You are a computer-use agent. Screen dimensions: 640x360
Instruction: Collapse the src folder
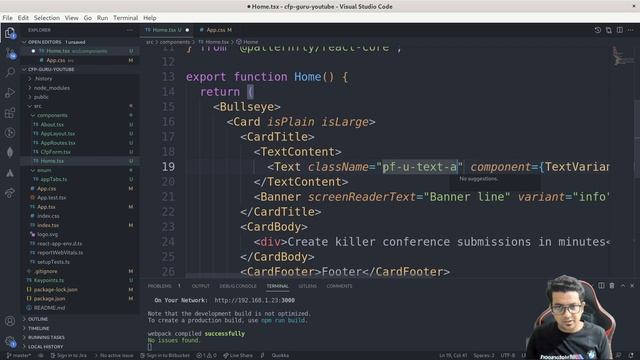(x=80, y=106)
